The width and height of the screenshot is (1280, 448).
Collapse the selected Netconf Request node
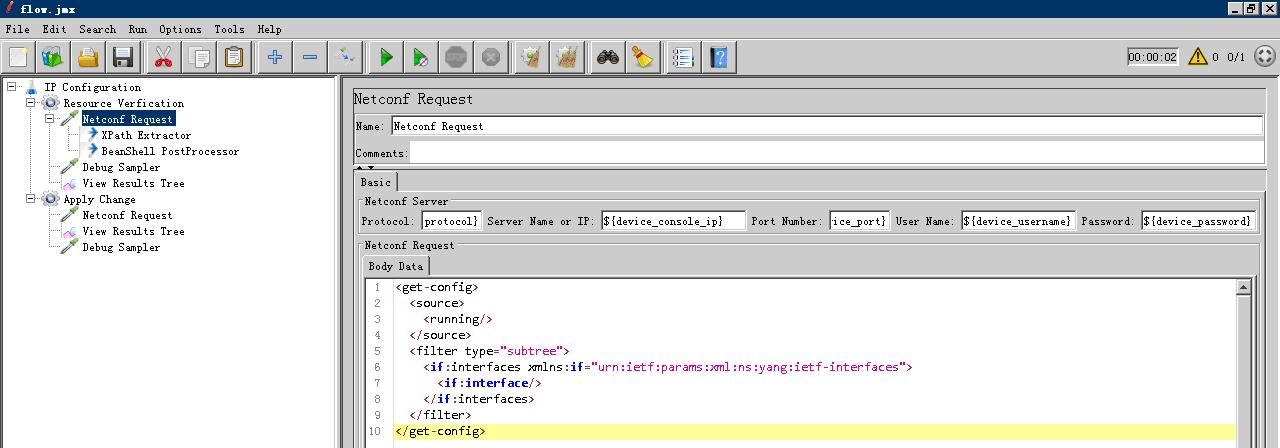pyautogui.click(x=50, y=119)
